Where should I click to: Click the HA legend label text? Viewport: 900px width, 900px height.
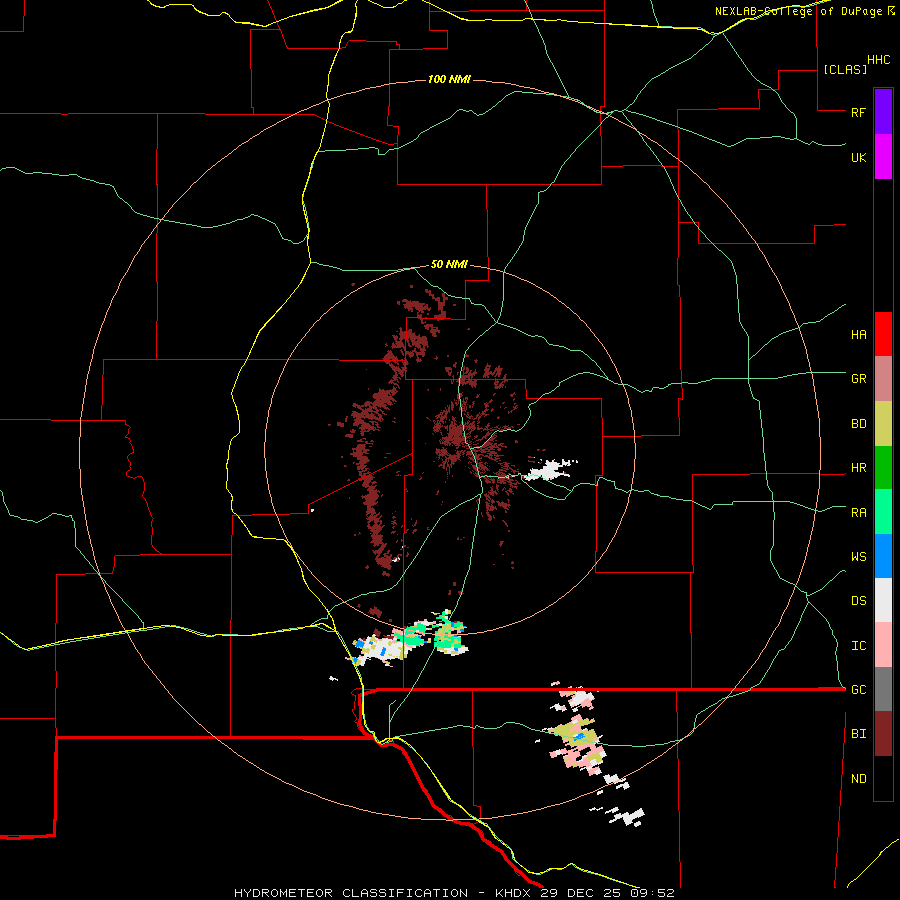(x=858, y=335)
